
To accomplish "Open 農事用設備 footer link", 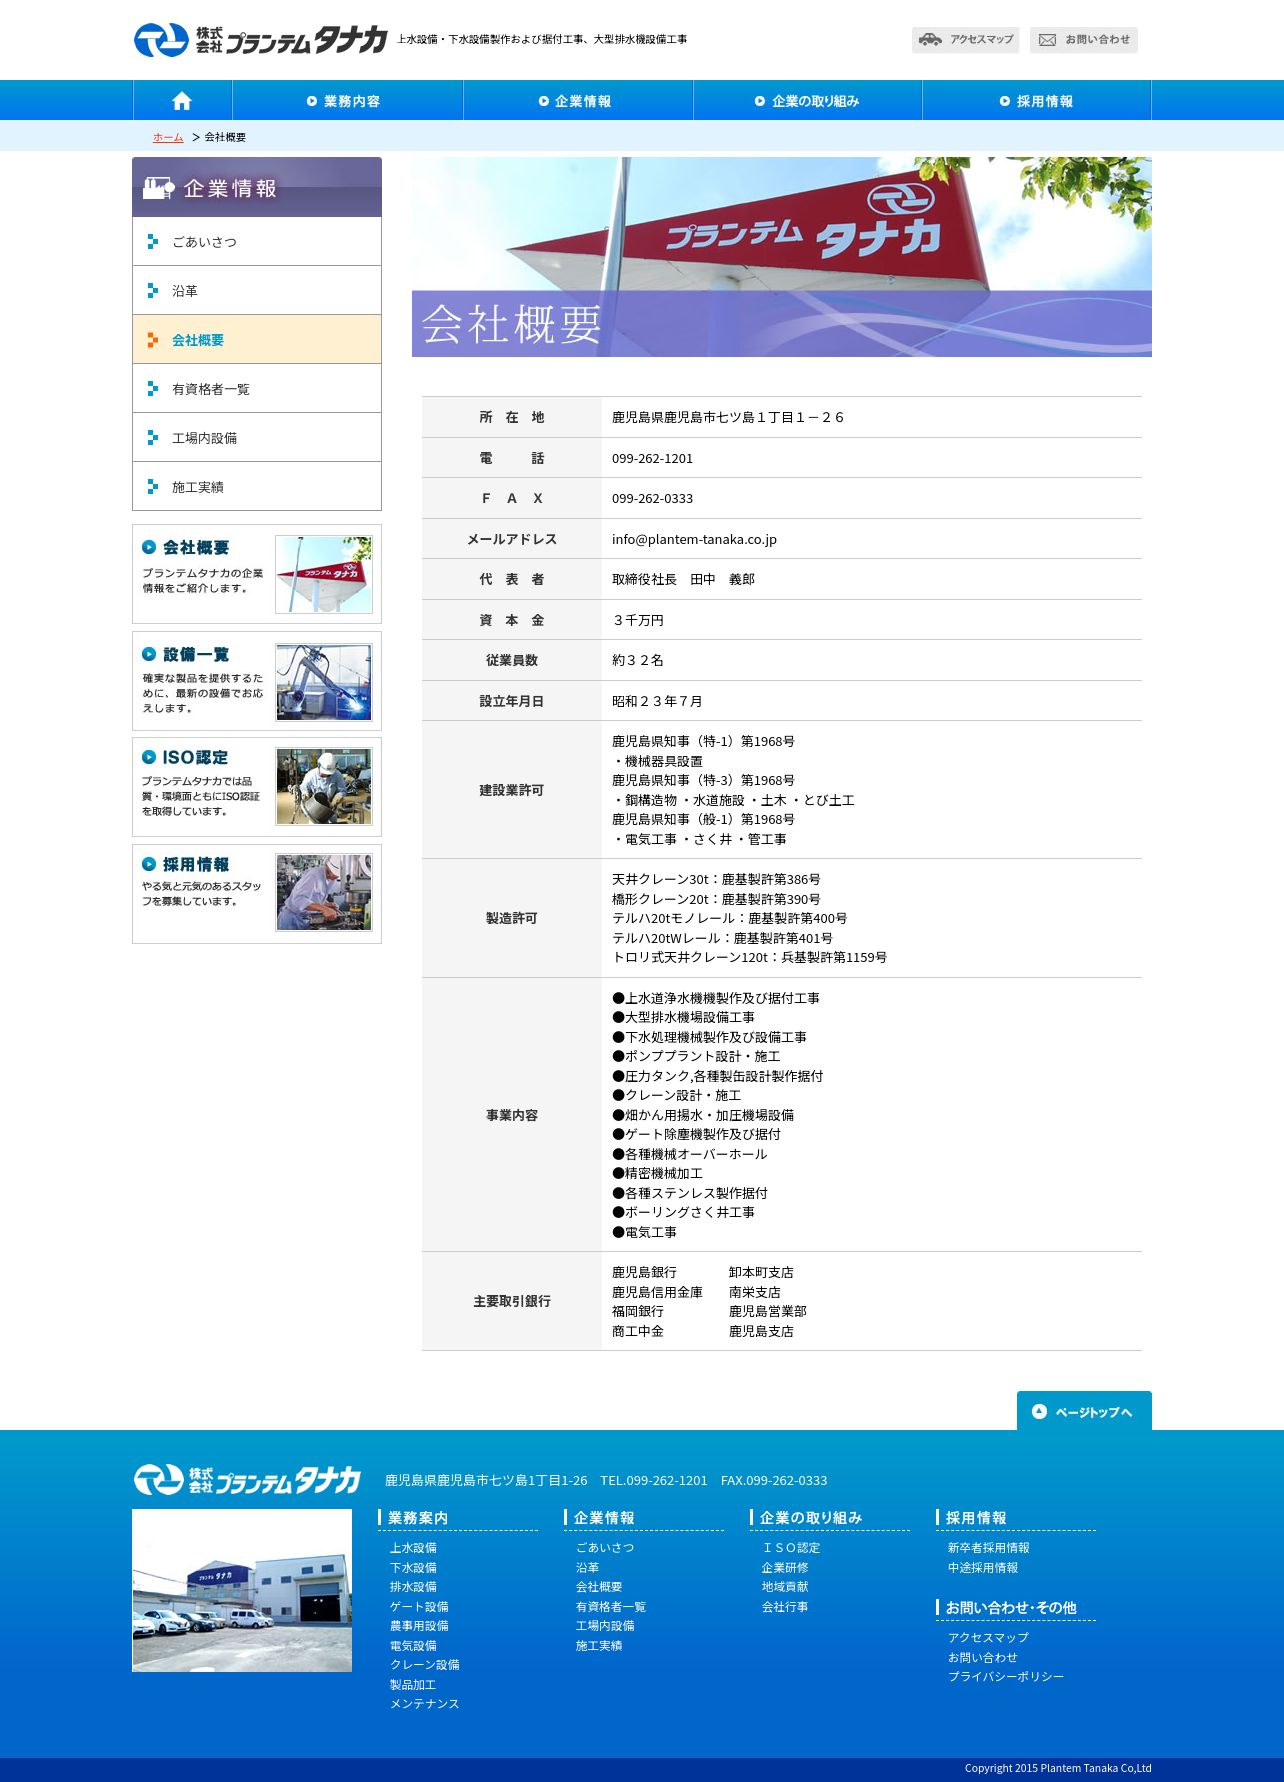I will click(419, 1626).
